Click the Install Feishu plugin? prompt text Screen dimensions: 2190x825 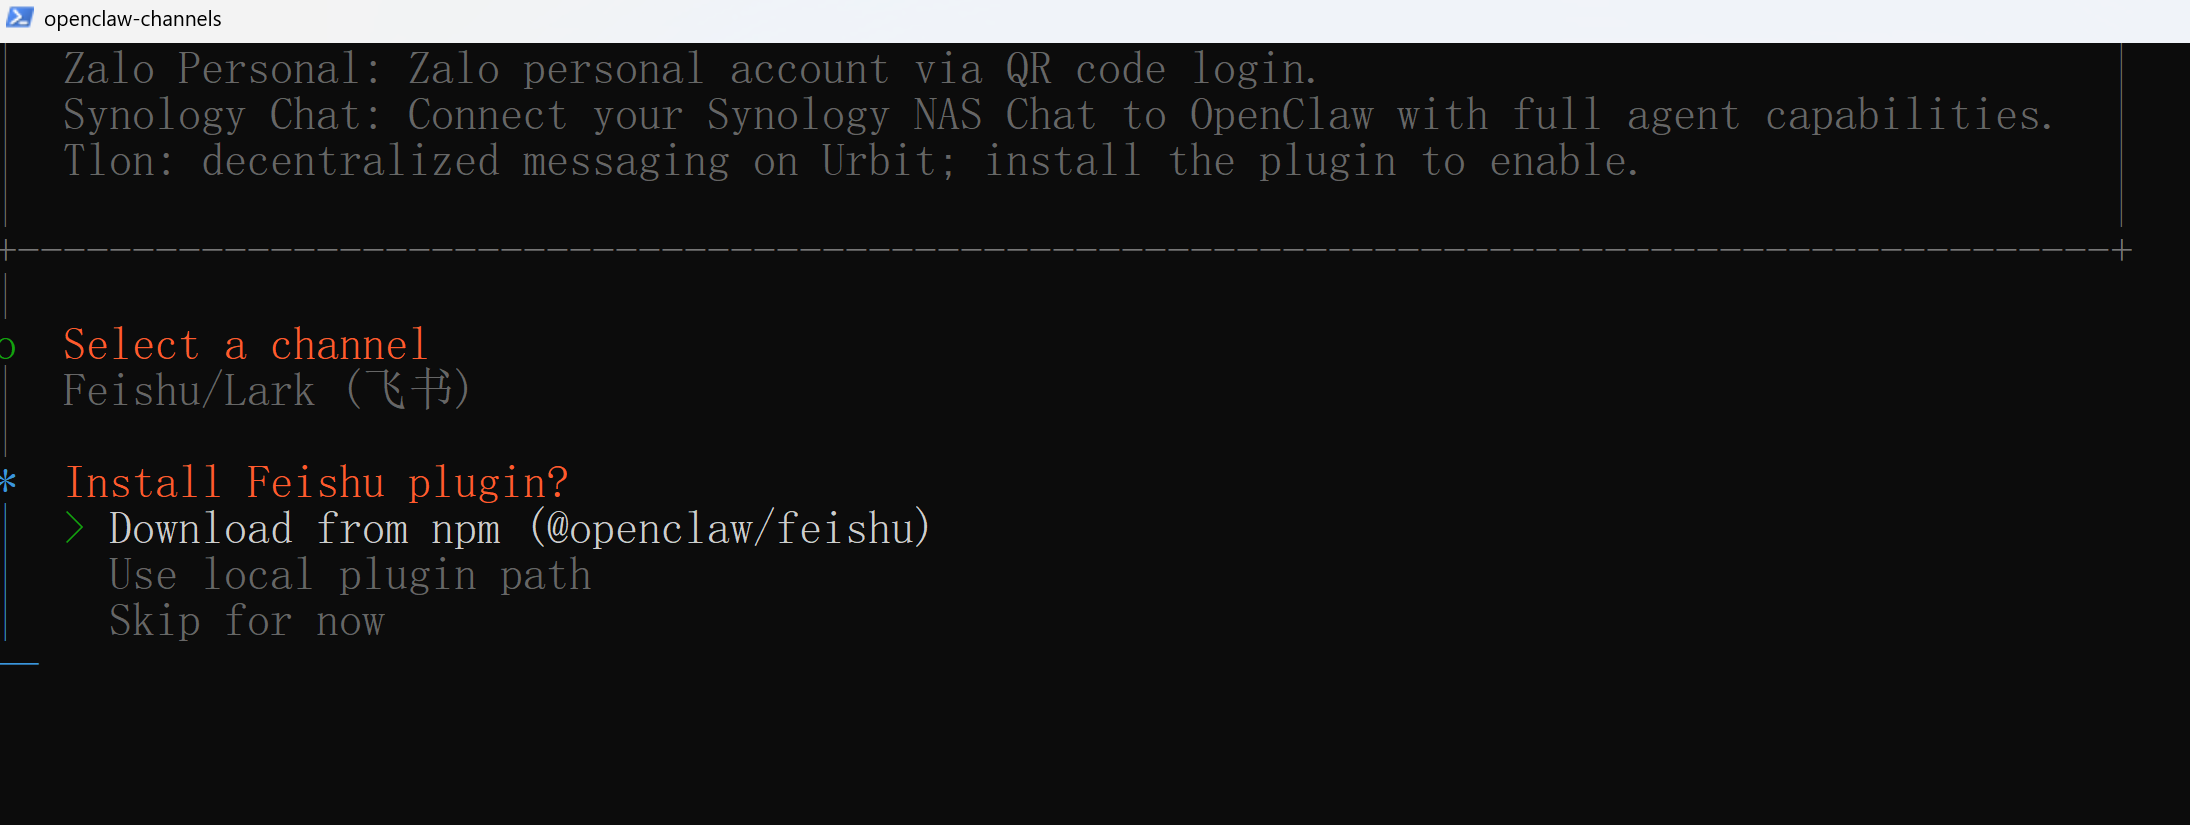point(317,483)
